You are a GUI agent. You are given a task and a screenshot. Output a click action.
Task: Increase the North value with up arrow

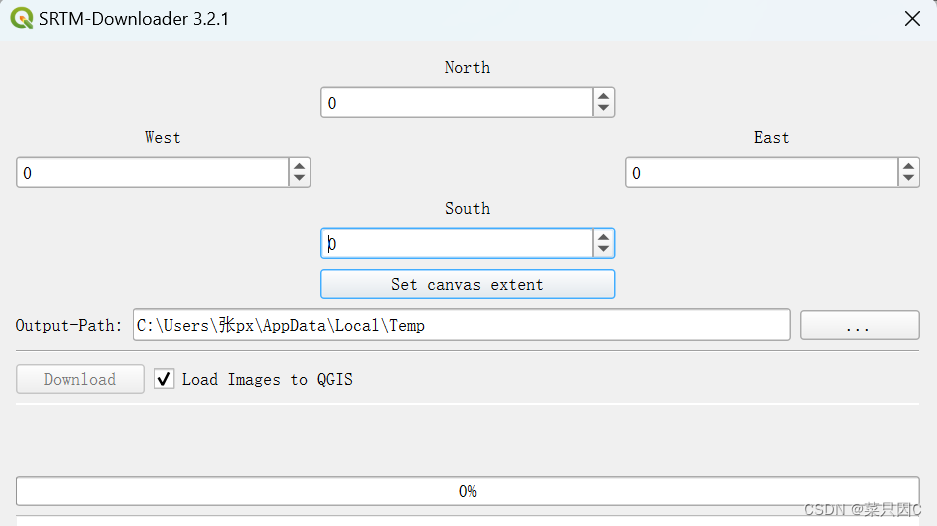click(604, 97)
